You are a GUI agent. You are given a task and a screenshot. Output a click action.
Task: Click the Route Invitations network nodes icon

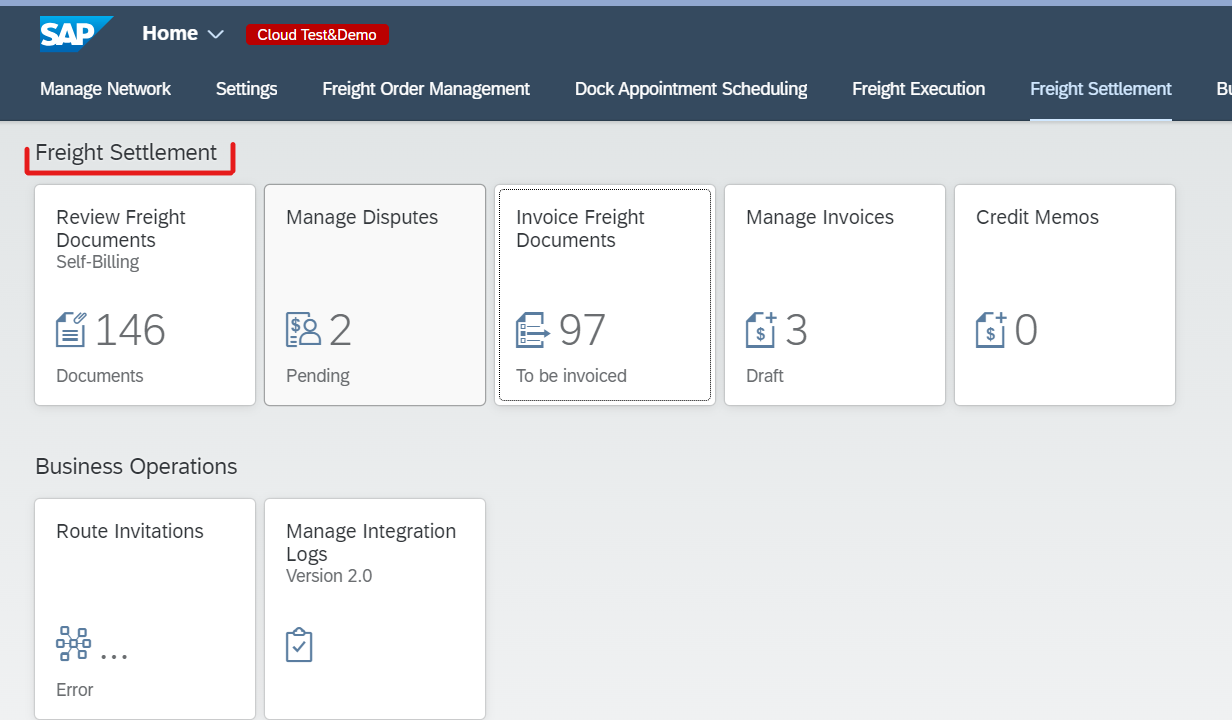point(73,643)
